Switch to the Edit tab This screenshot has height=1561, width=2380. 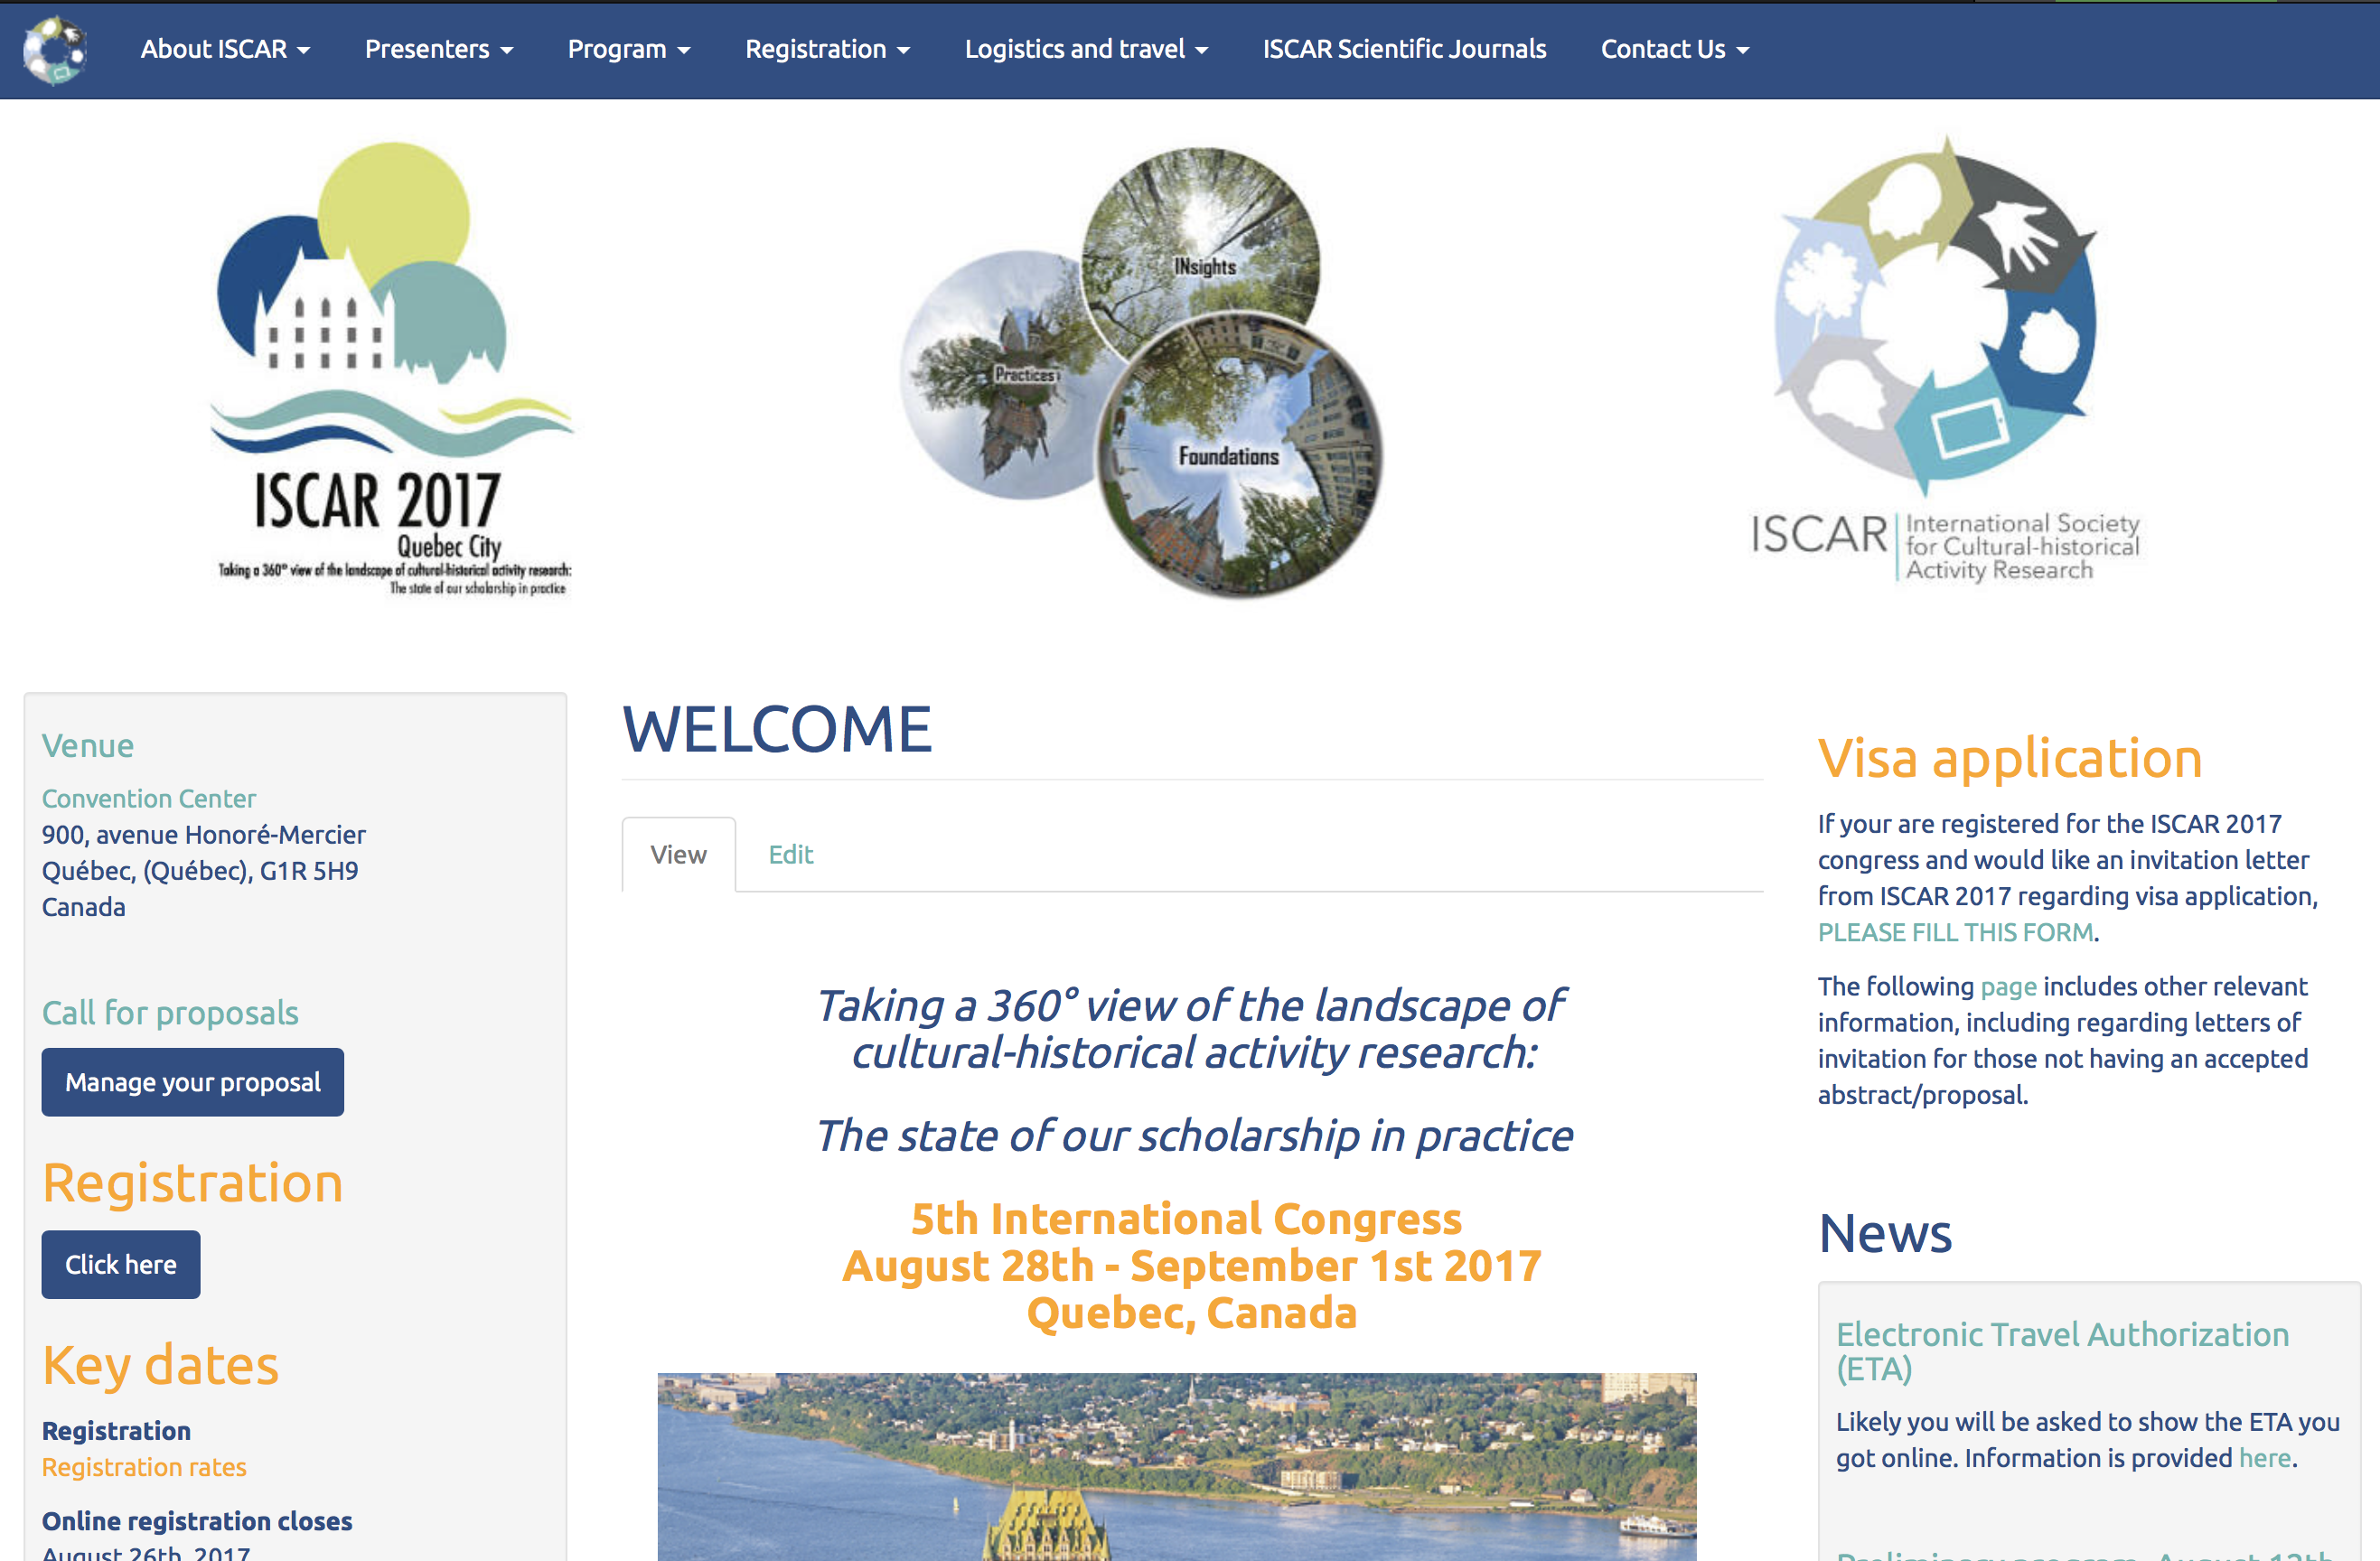pos(790,855)
